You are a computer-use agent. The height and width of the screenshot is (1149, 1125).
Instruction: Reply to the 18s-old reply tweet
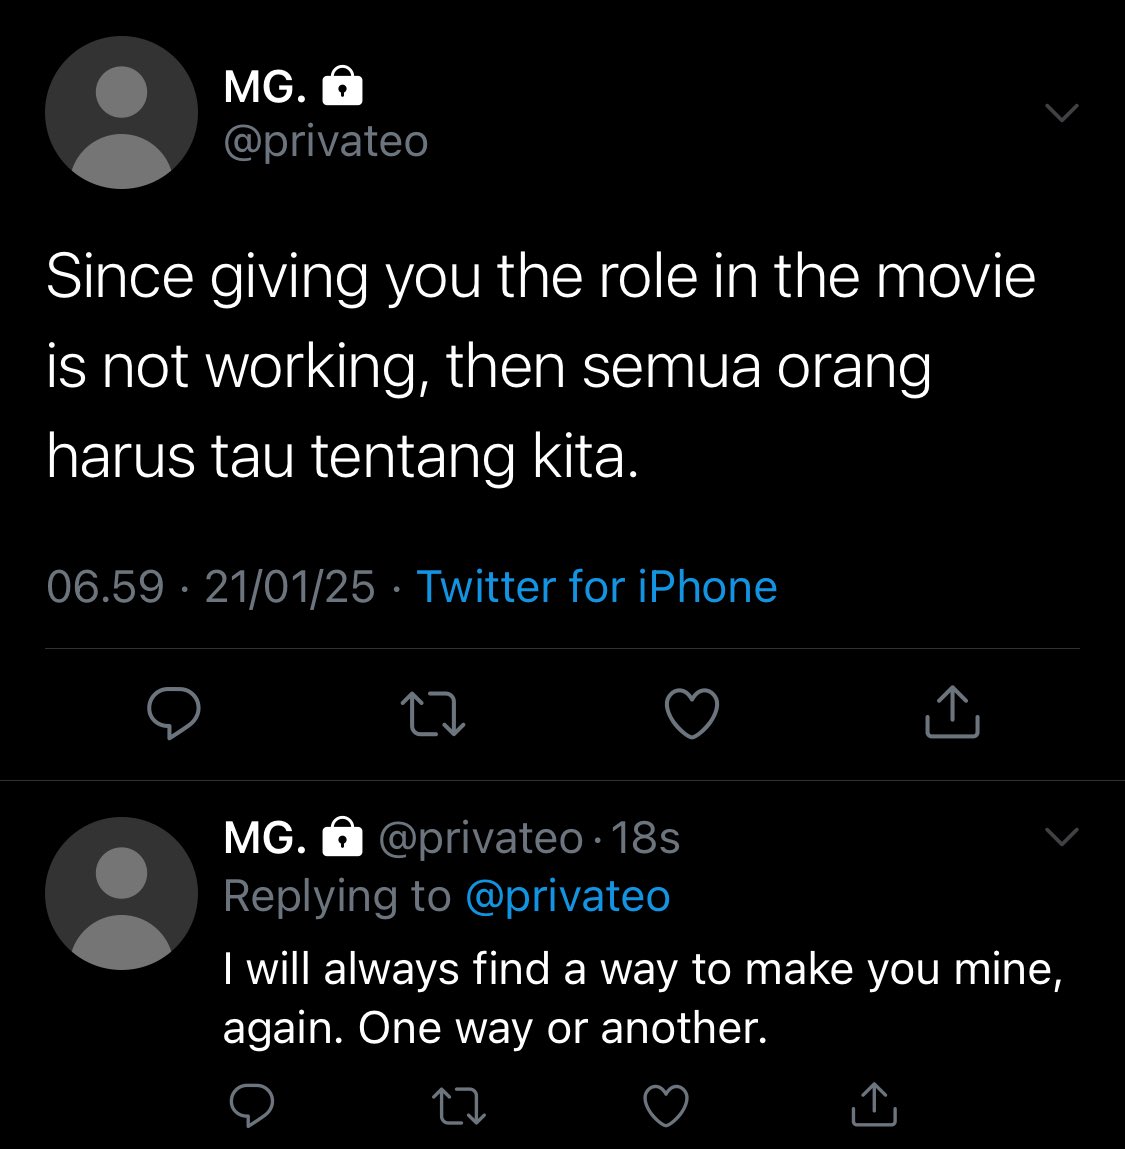(252, 1104)
